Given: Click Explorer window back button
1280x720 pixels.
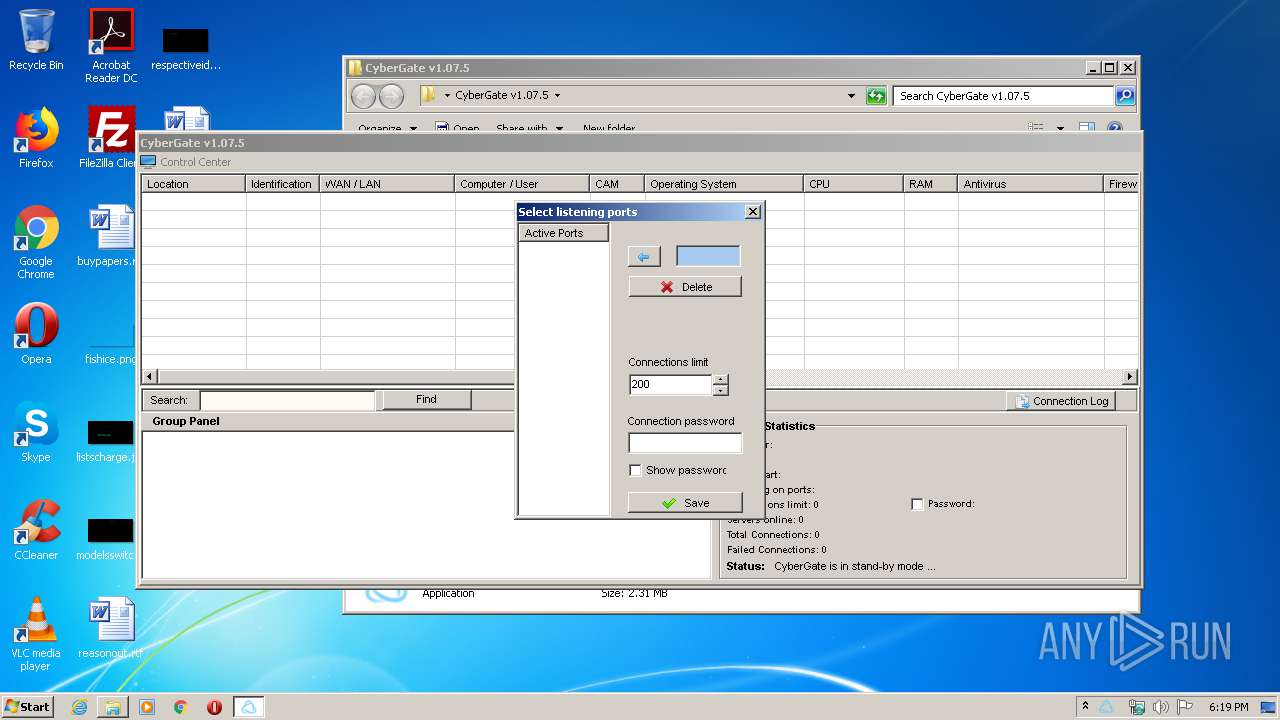Looking at the screenshot, I should click(363, 96).
